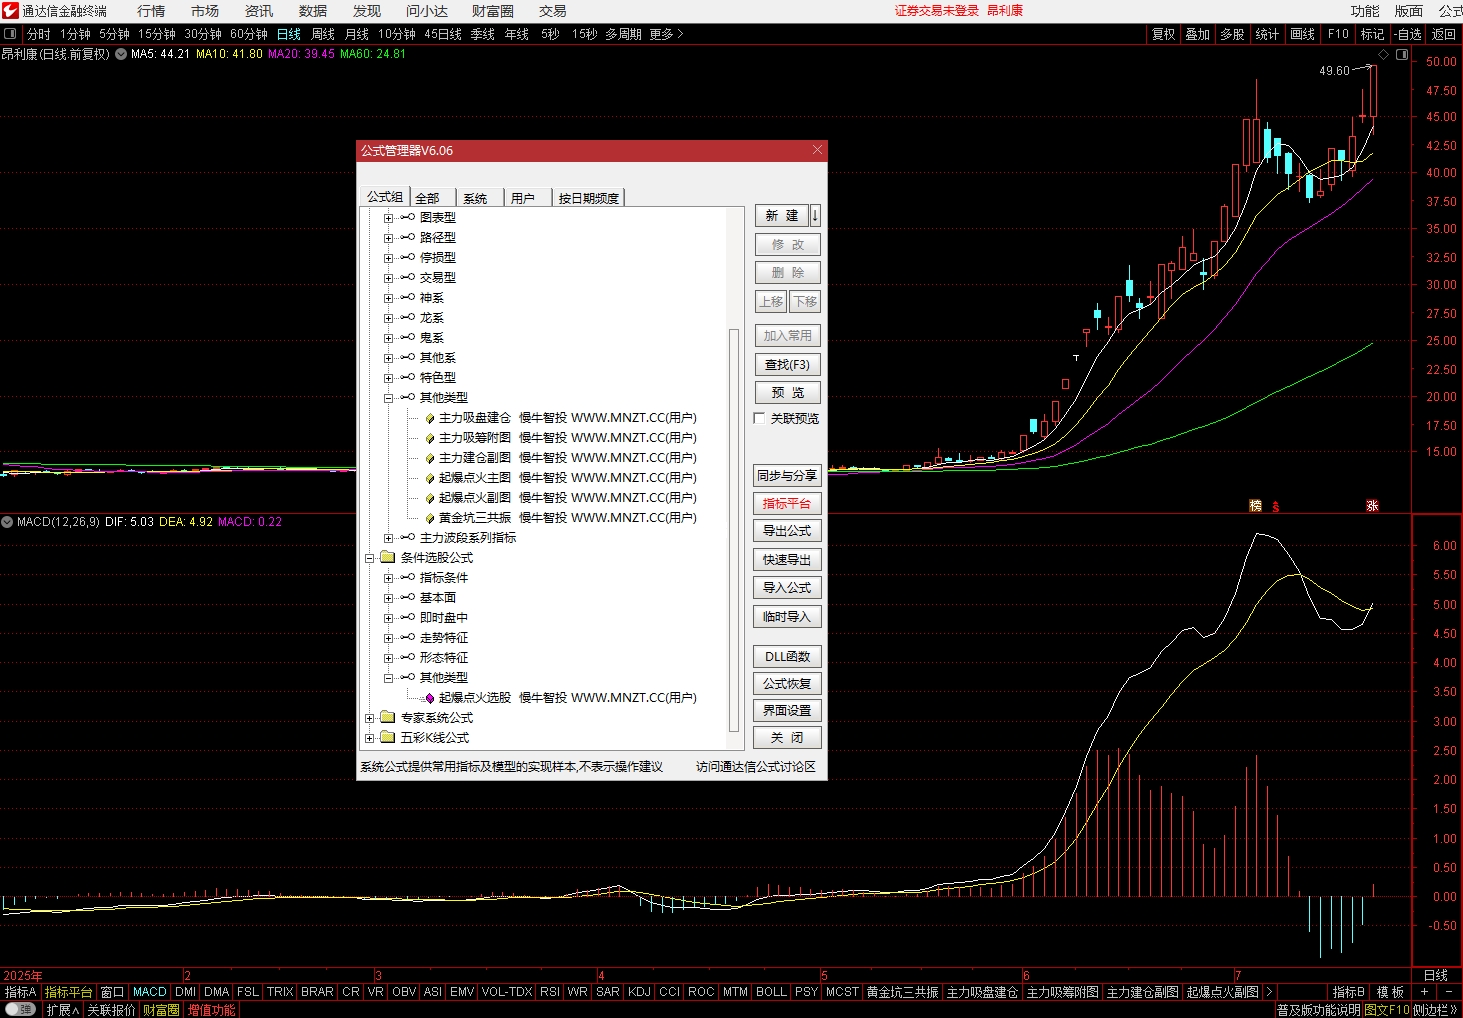Open the 资讯 menu
1463x1018 pixels.
(x=259, y=11)
